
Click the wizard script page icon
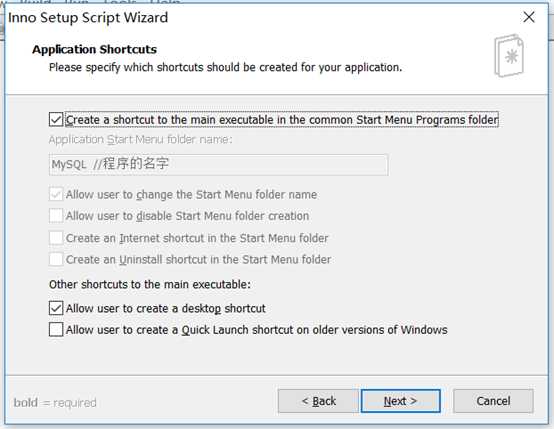509,56
